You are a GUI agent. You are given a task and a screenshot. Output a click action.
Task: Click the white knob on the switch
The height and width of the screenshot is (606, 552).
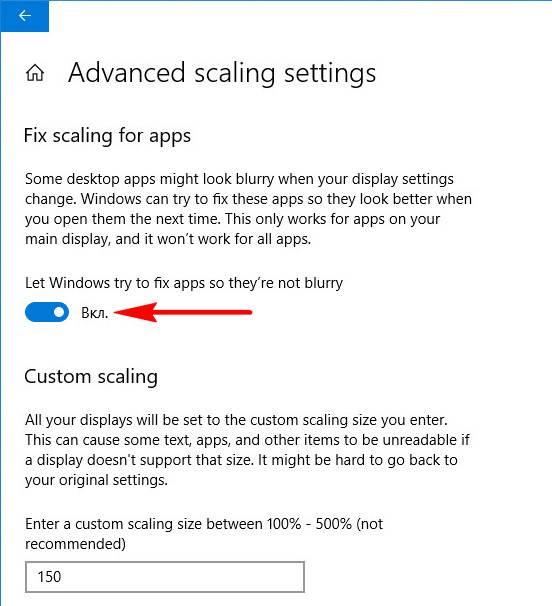tap(59, 312)
